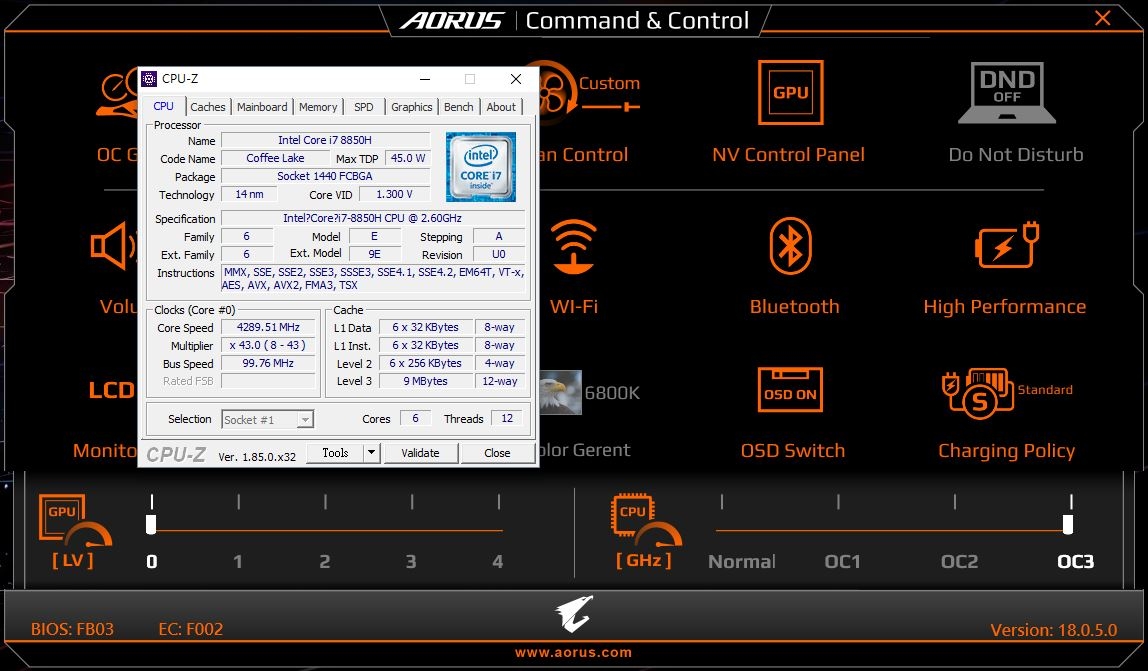The width and height of the screenshot is (1148, 671).
Task: Click the Technology value 14 nm
Action: (249, 194)
